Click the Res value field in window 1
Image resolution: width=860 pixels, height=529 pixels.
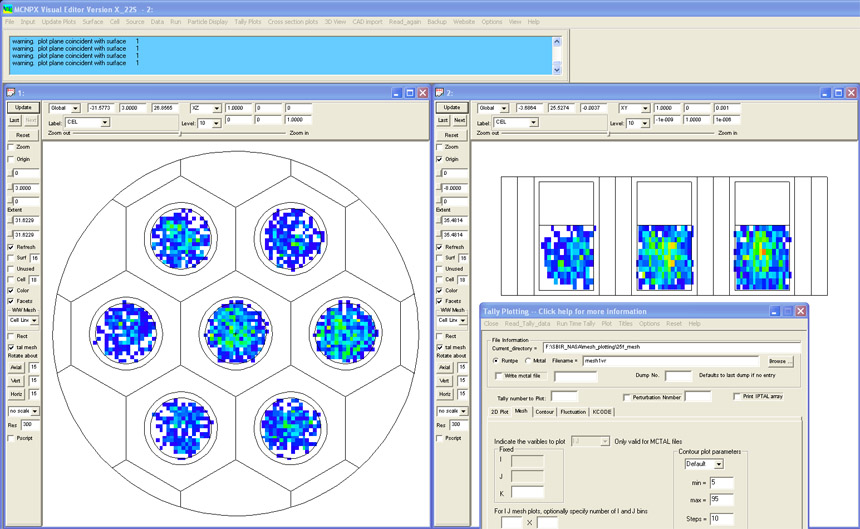[x=29, y=425]
